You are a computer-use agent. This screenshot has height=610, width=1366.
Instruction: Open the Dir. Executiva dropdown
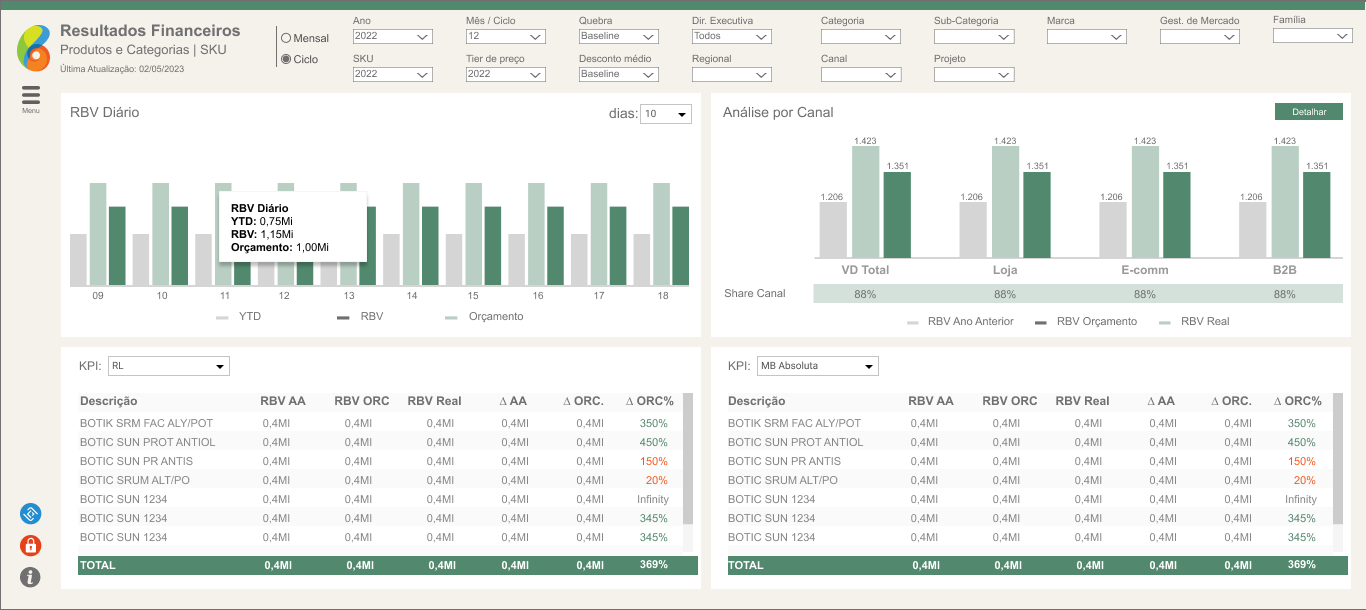[x=731, y=37]
